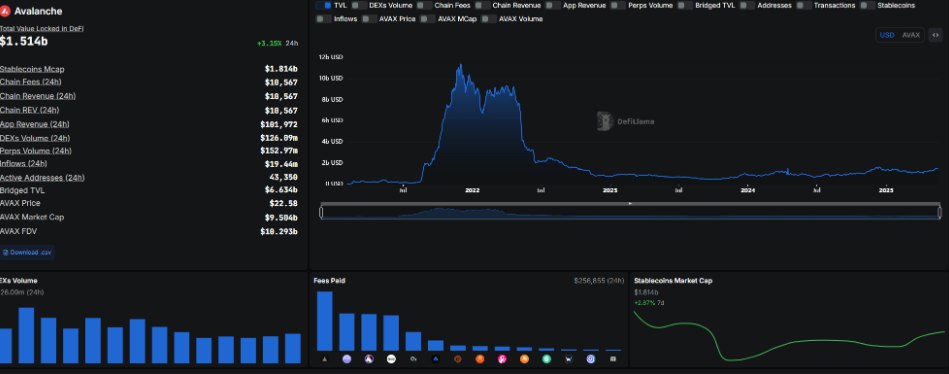Toggle the TVL chart series
949x374 pixels.
coord(323,5)
